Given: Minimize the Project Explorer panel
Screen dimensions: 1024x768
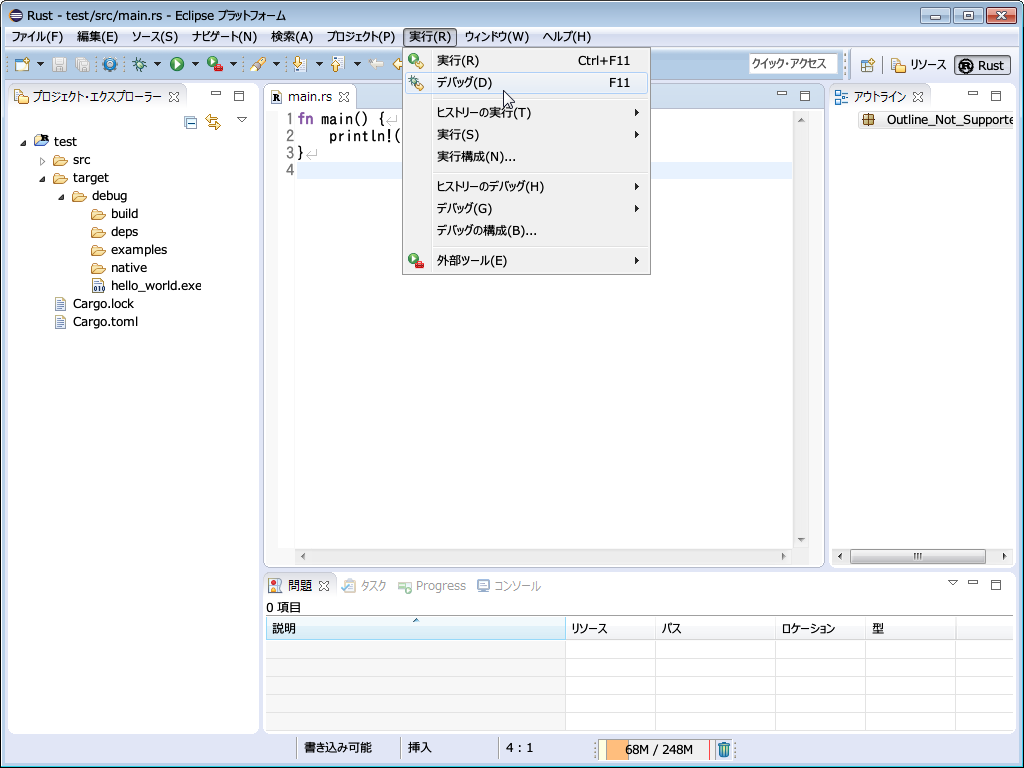Looking at the screenshot, I should (216, 94).
